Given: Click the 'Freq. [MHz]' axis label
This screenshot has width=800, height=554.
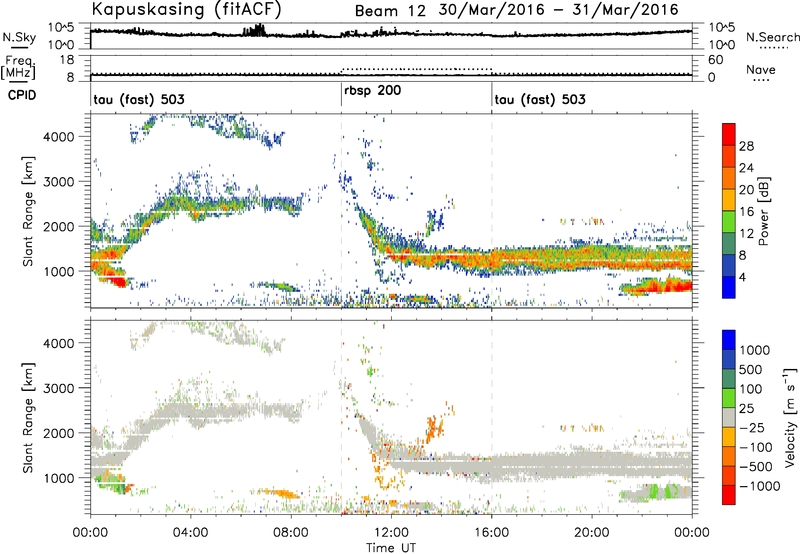Looking at the screenshot, I should (x=18, y=67).
